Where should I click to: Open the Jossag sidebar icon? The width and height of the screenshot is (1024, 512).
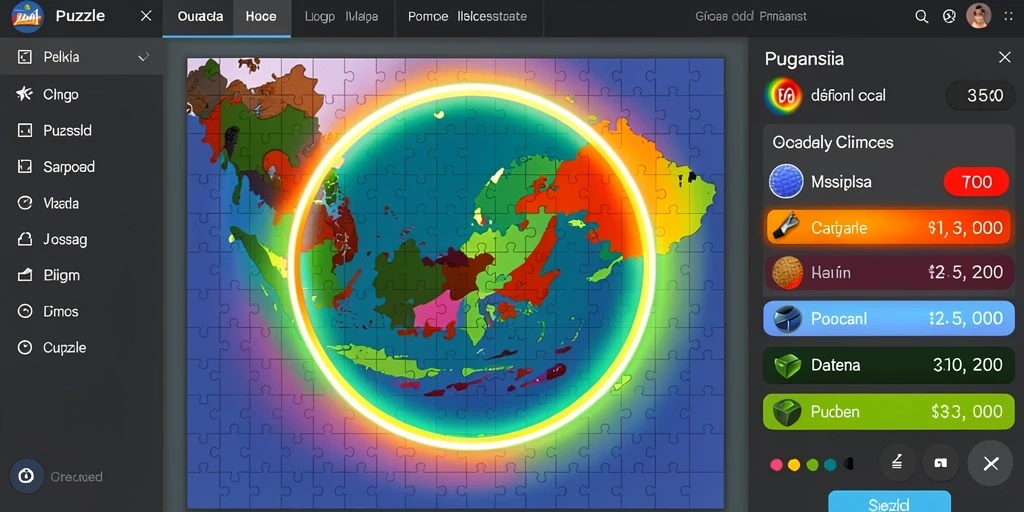(24, 240)
